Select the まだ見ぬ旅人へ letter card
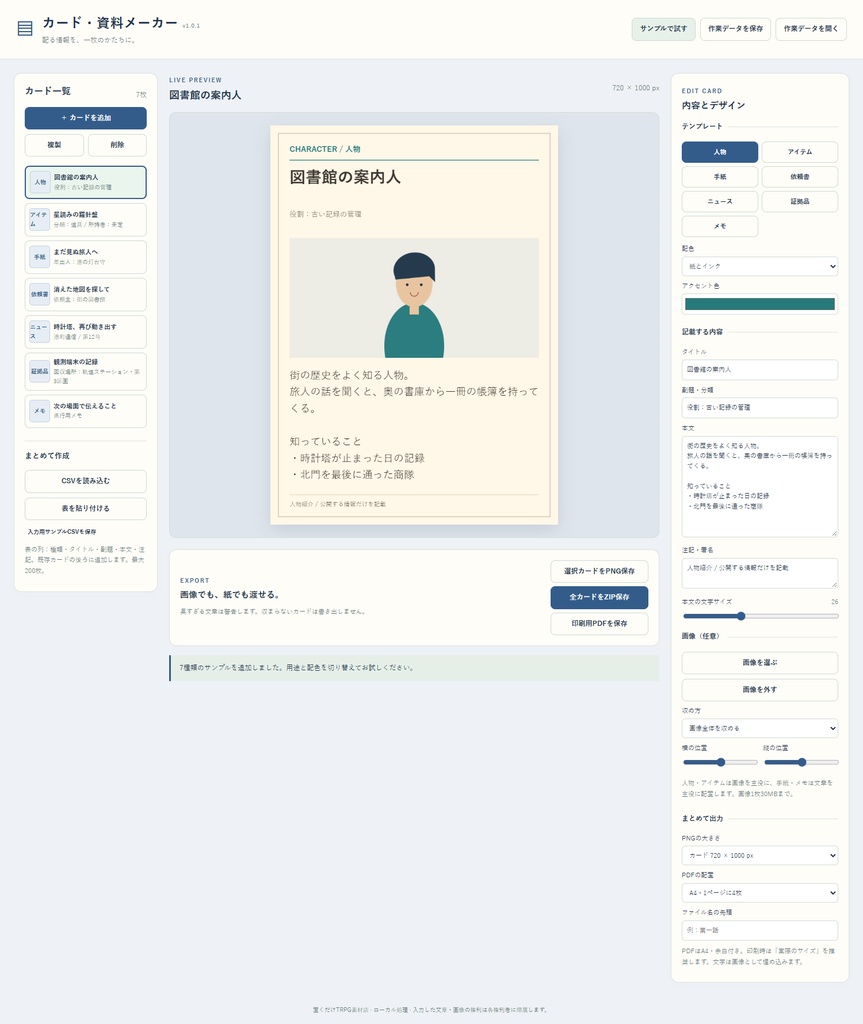The image size is (863, 1024). 86,257
